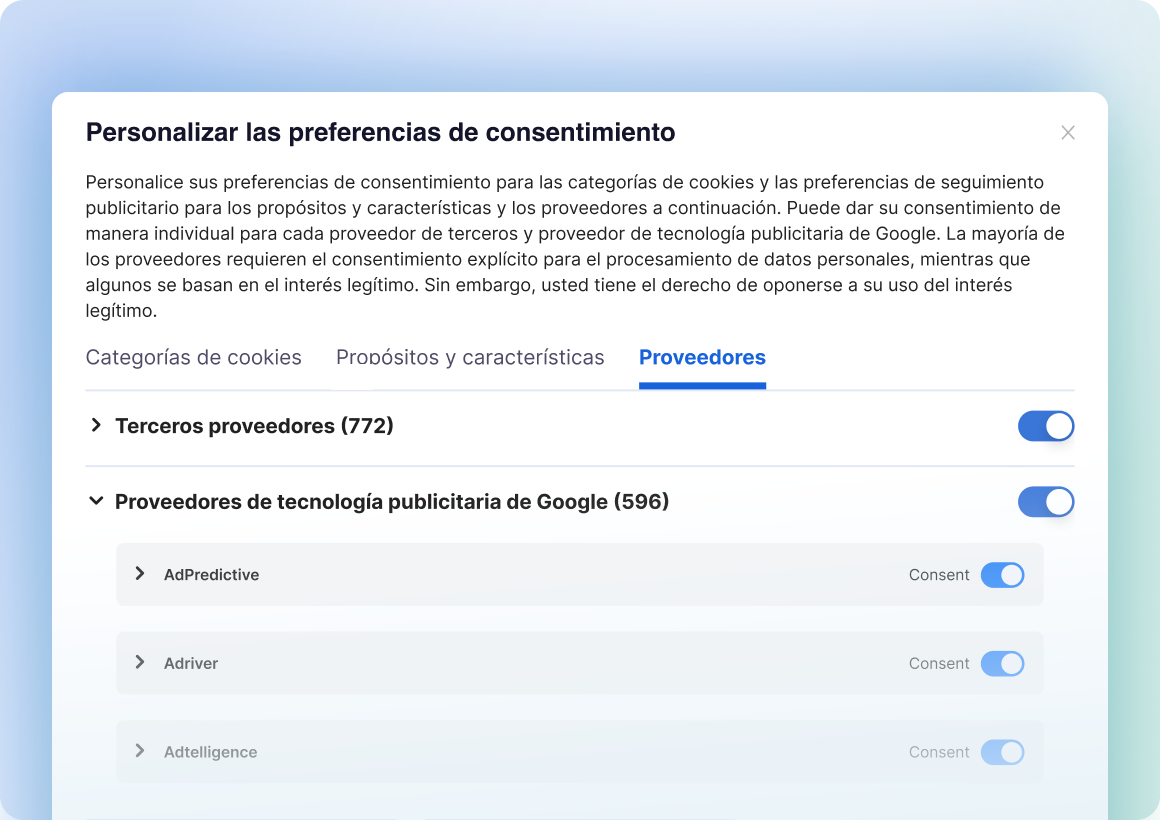Collapse the Google advertising providers chevron
1160x820 pixels.
point(96,501)
